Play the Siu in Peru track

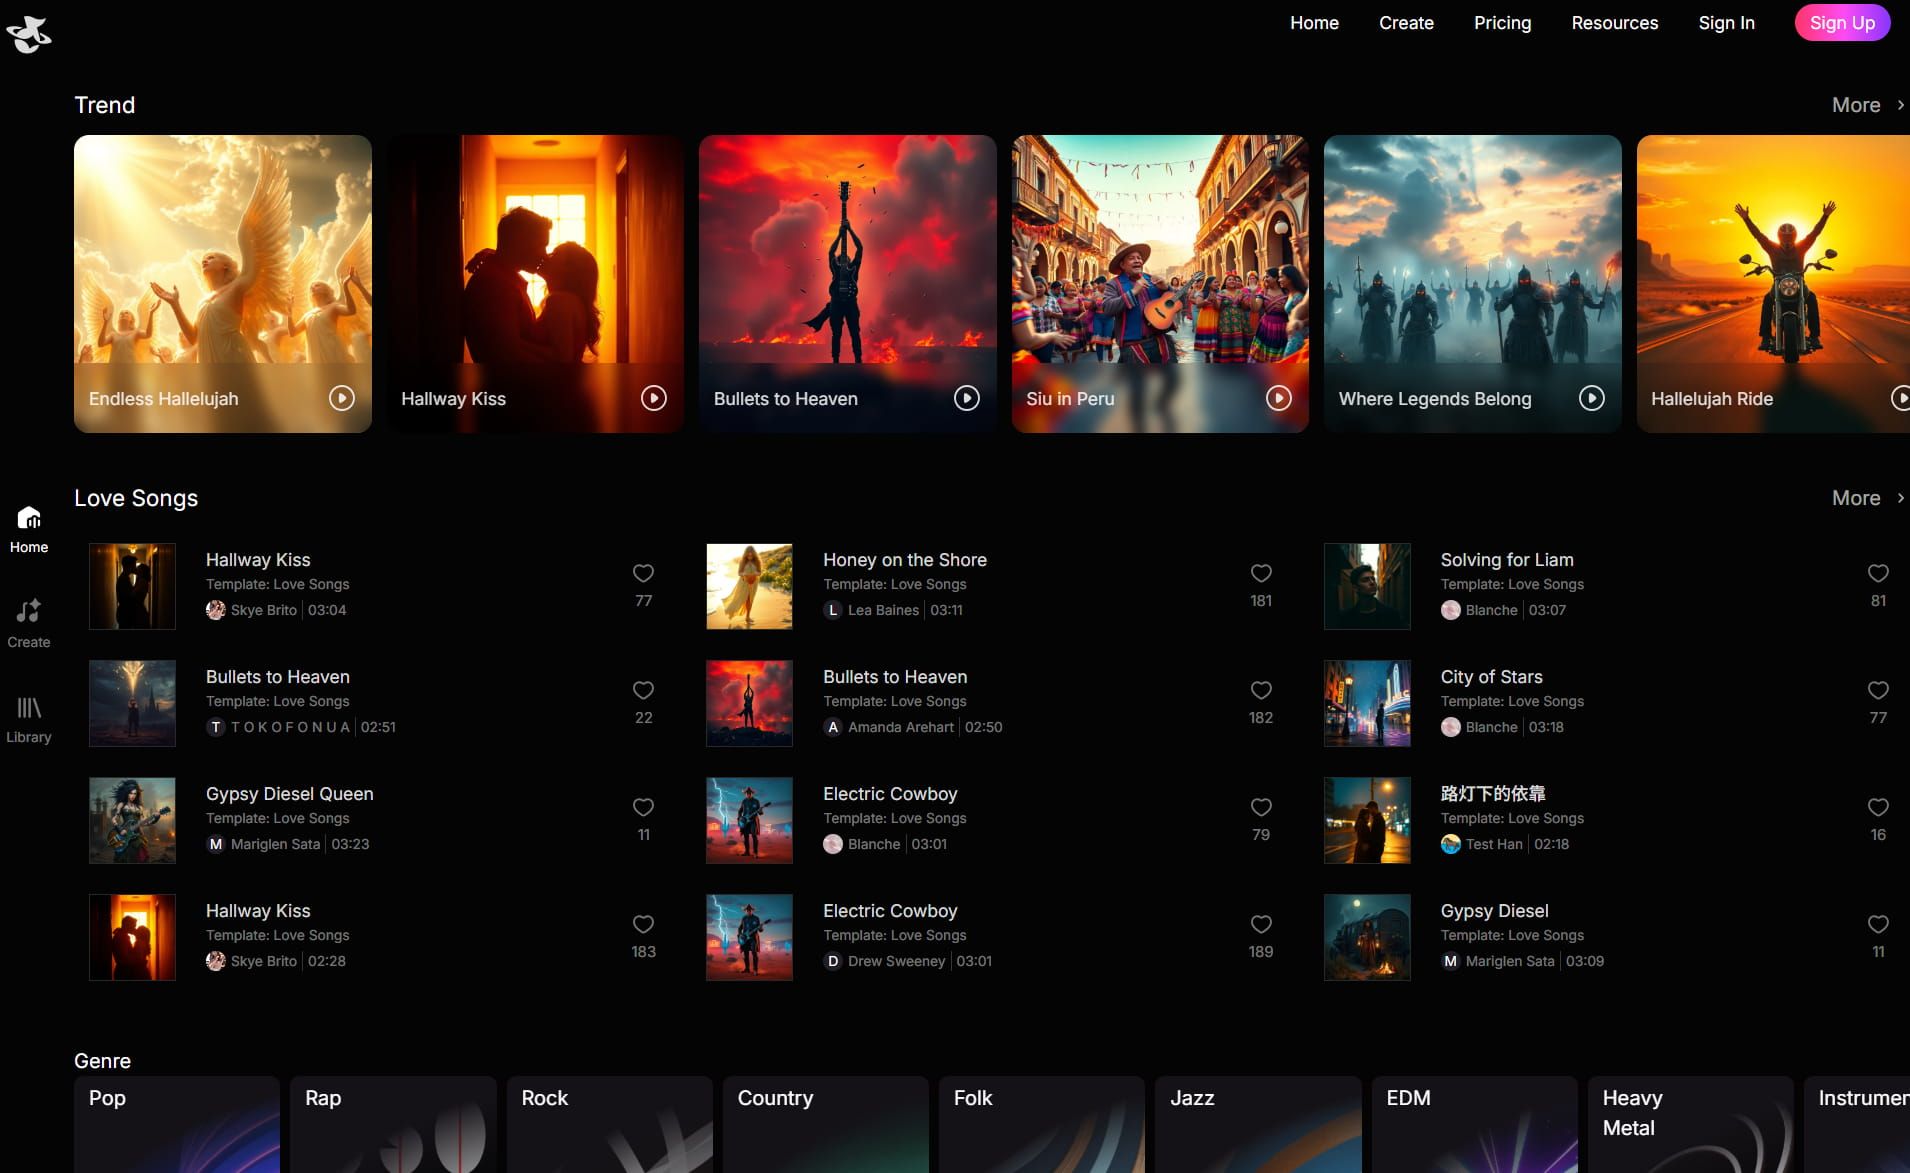(1278, 398)
